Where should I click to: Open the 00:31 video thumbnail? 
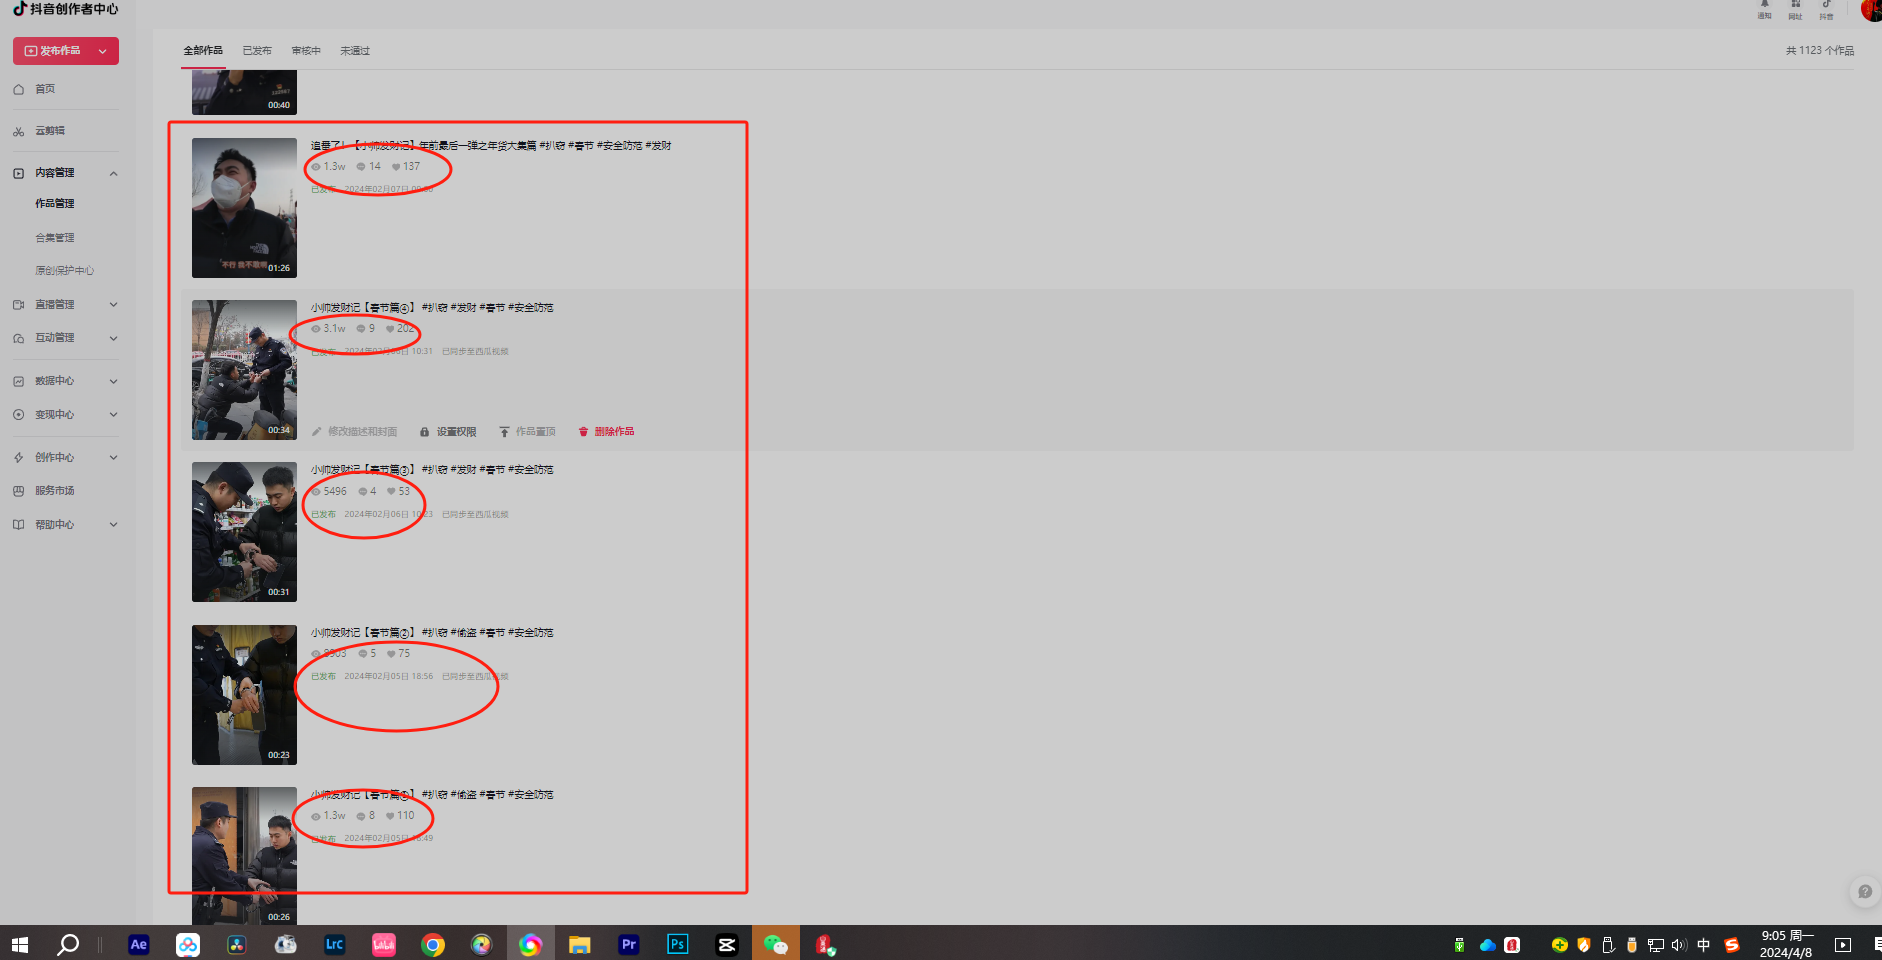[x=244, y=532]
